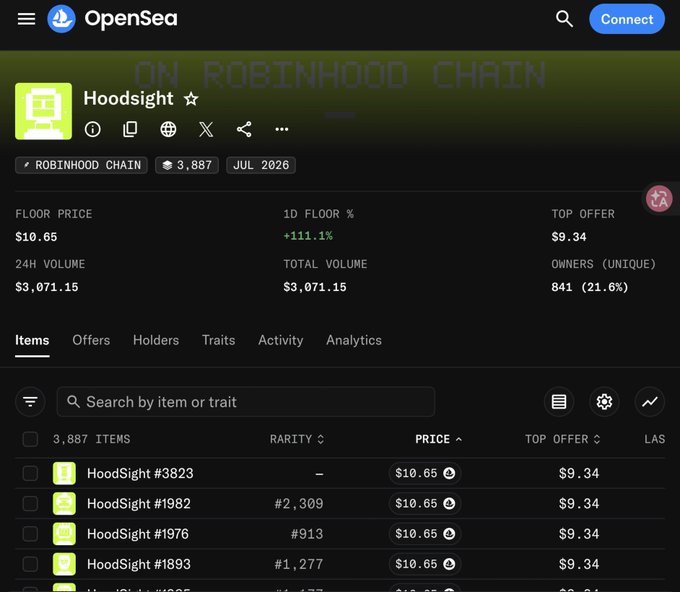680x592 pixels.
Task: Sort by PRICE column header
Action: (x=438, y=439)
